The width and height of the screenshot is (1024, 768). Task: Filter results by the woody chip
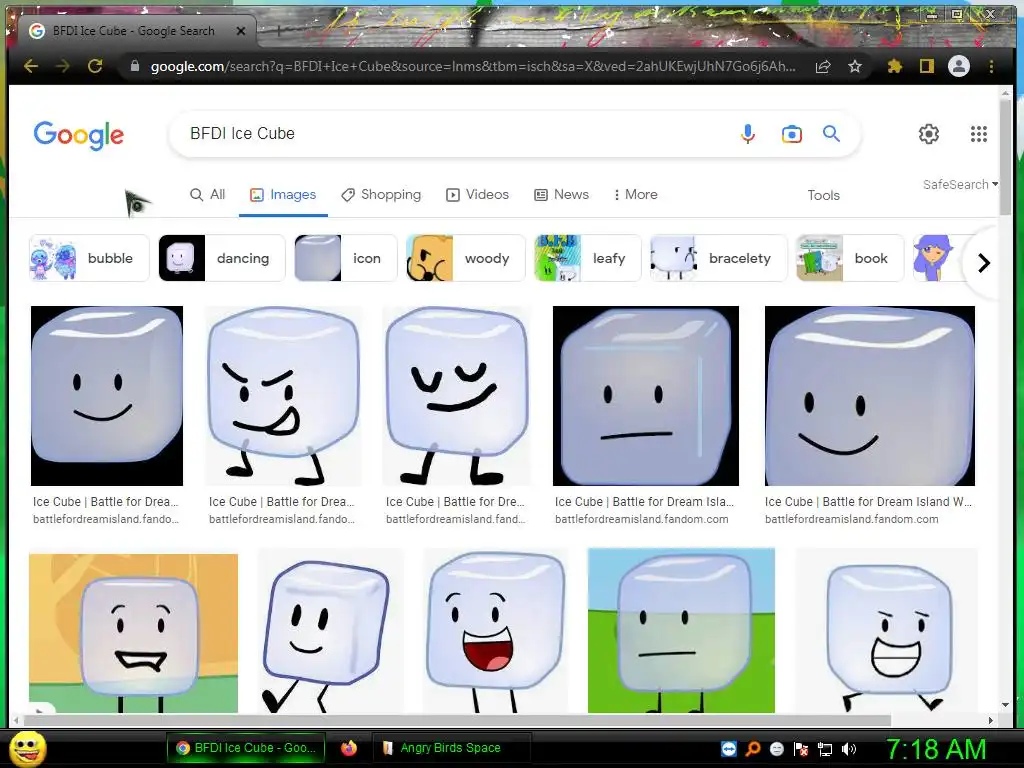pyautogui.click(x=466, y=258)
